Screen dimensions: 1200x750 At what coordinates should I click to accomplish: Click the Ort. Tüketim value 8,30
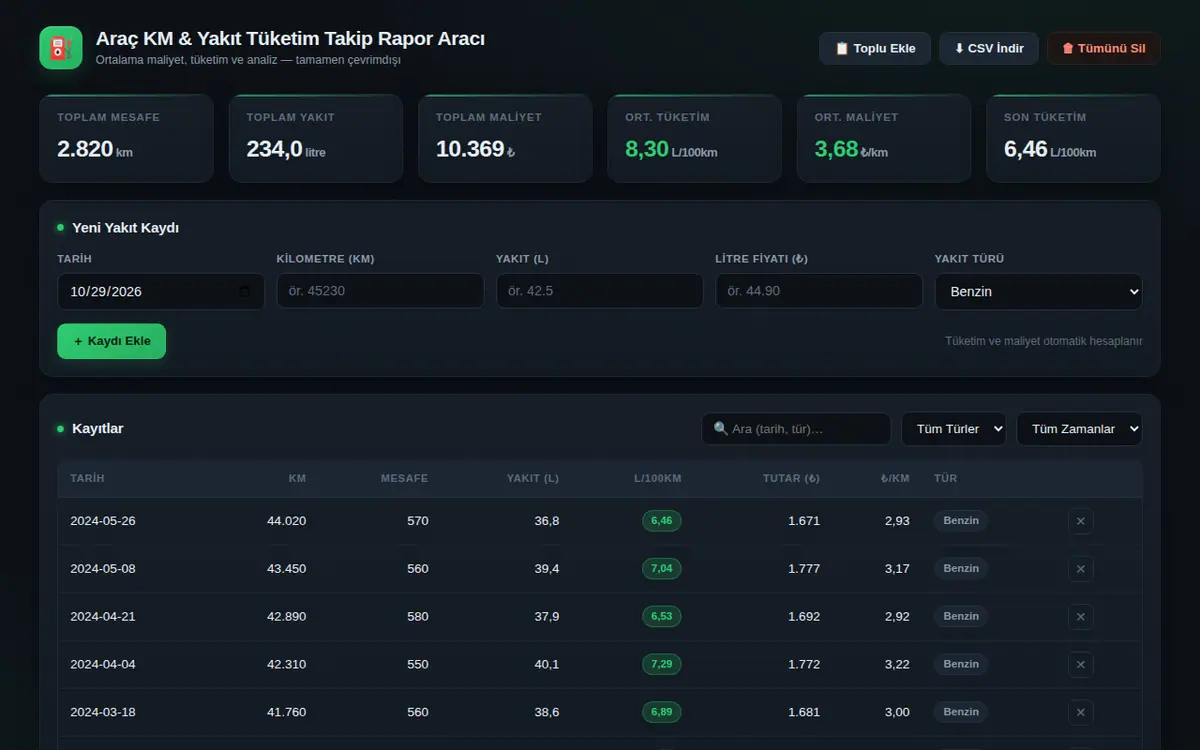pos(647,149)
